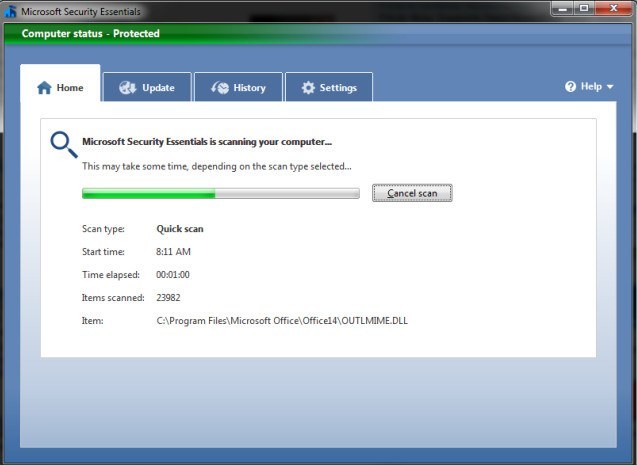This screenshot has height=465, width=637.
Task: Switch to the Home tab label
Action: (70, 88)
